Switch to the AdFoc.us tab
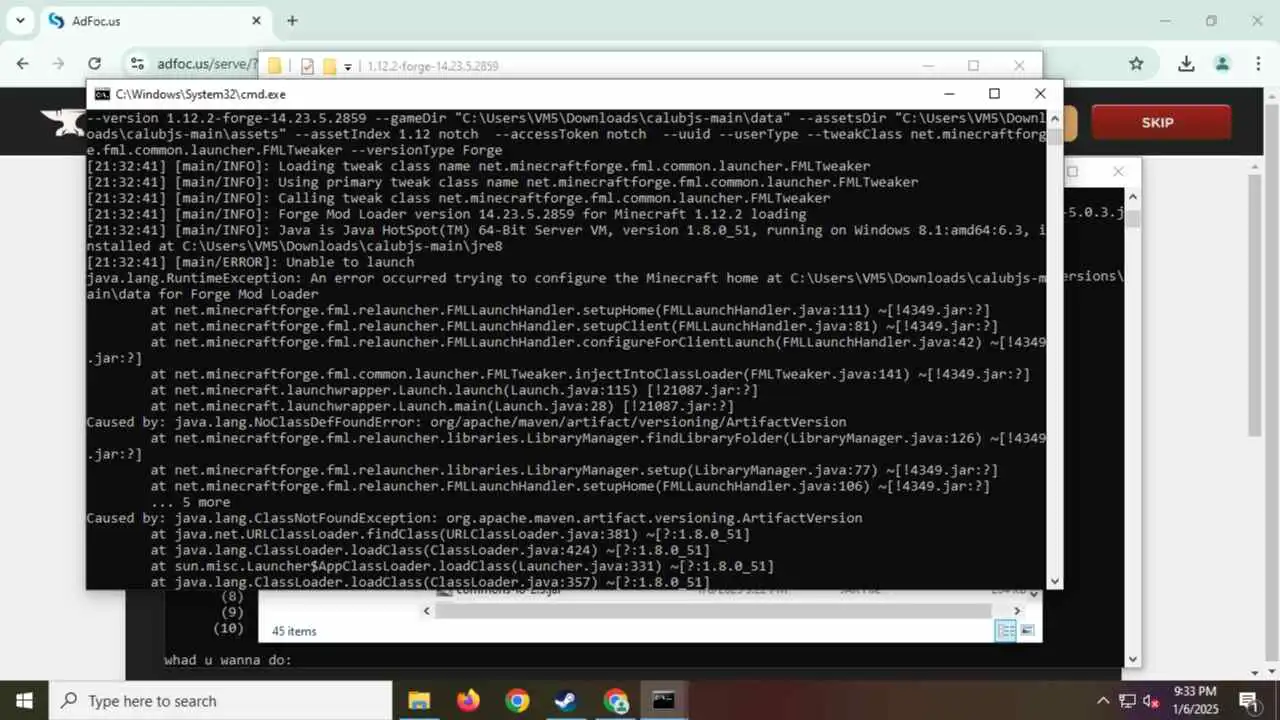 (x=154, y=21)
